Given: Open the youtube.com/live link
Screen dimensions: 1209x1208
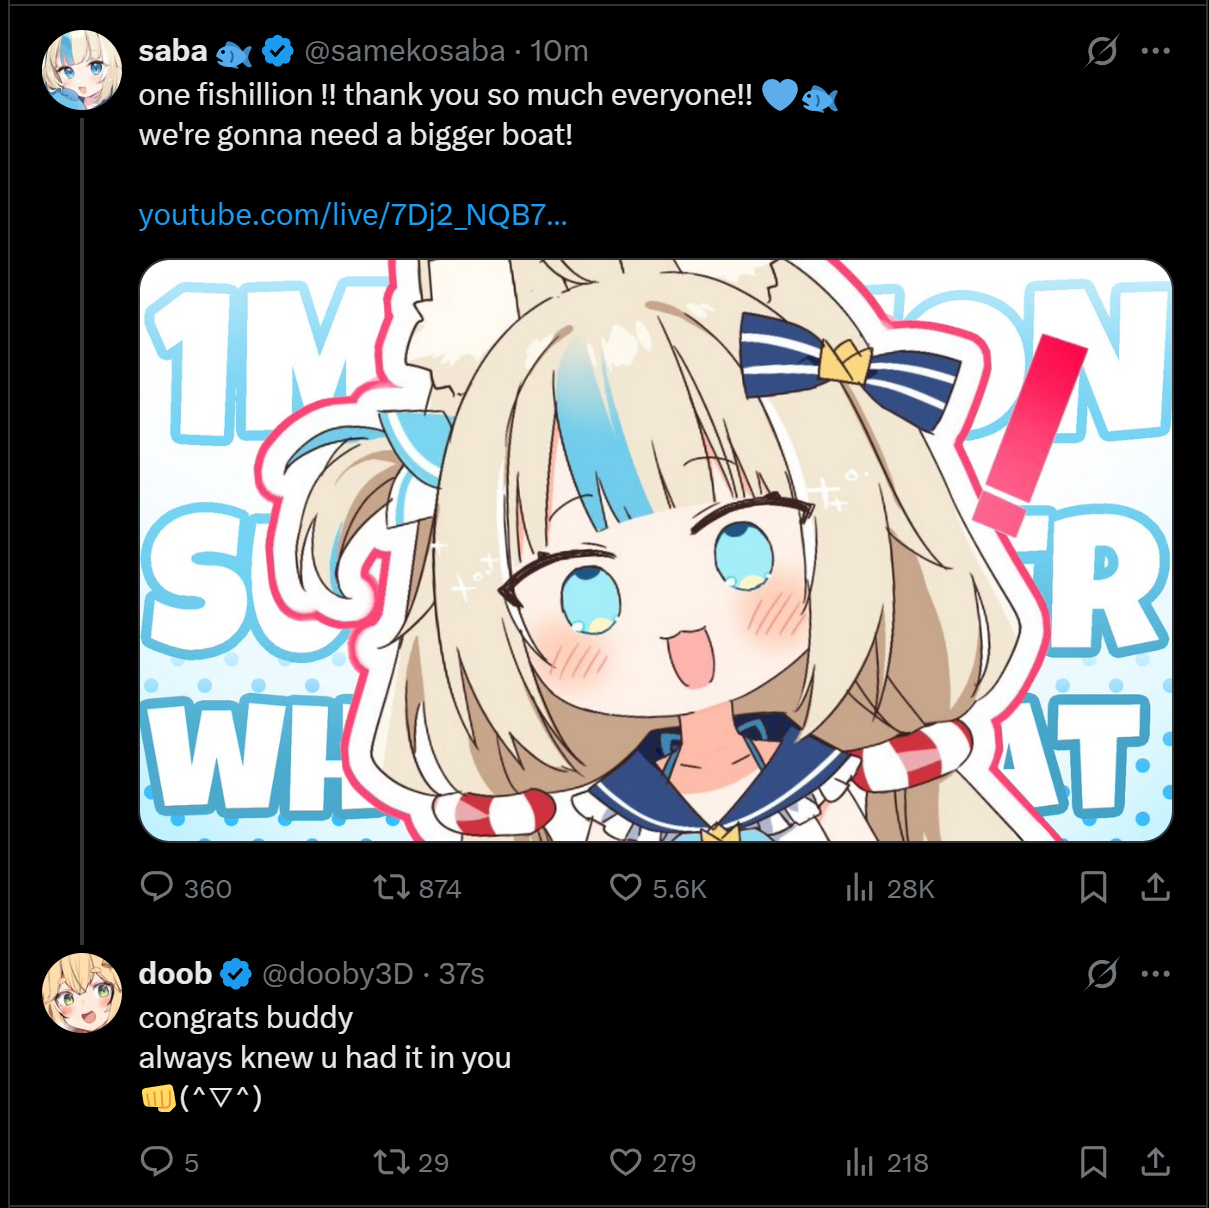Looking at the screenshot, I should pyautogui.click(x=353, y=215).
